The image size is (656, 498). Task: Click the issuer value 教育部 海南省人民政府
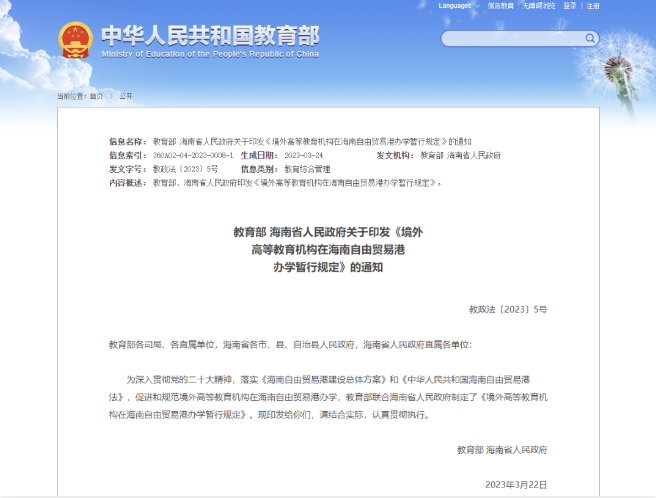tap(460, 155)
